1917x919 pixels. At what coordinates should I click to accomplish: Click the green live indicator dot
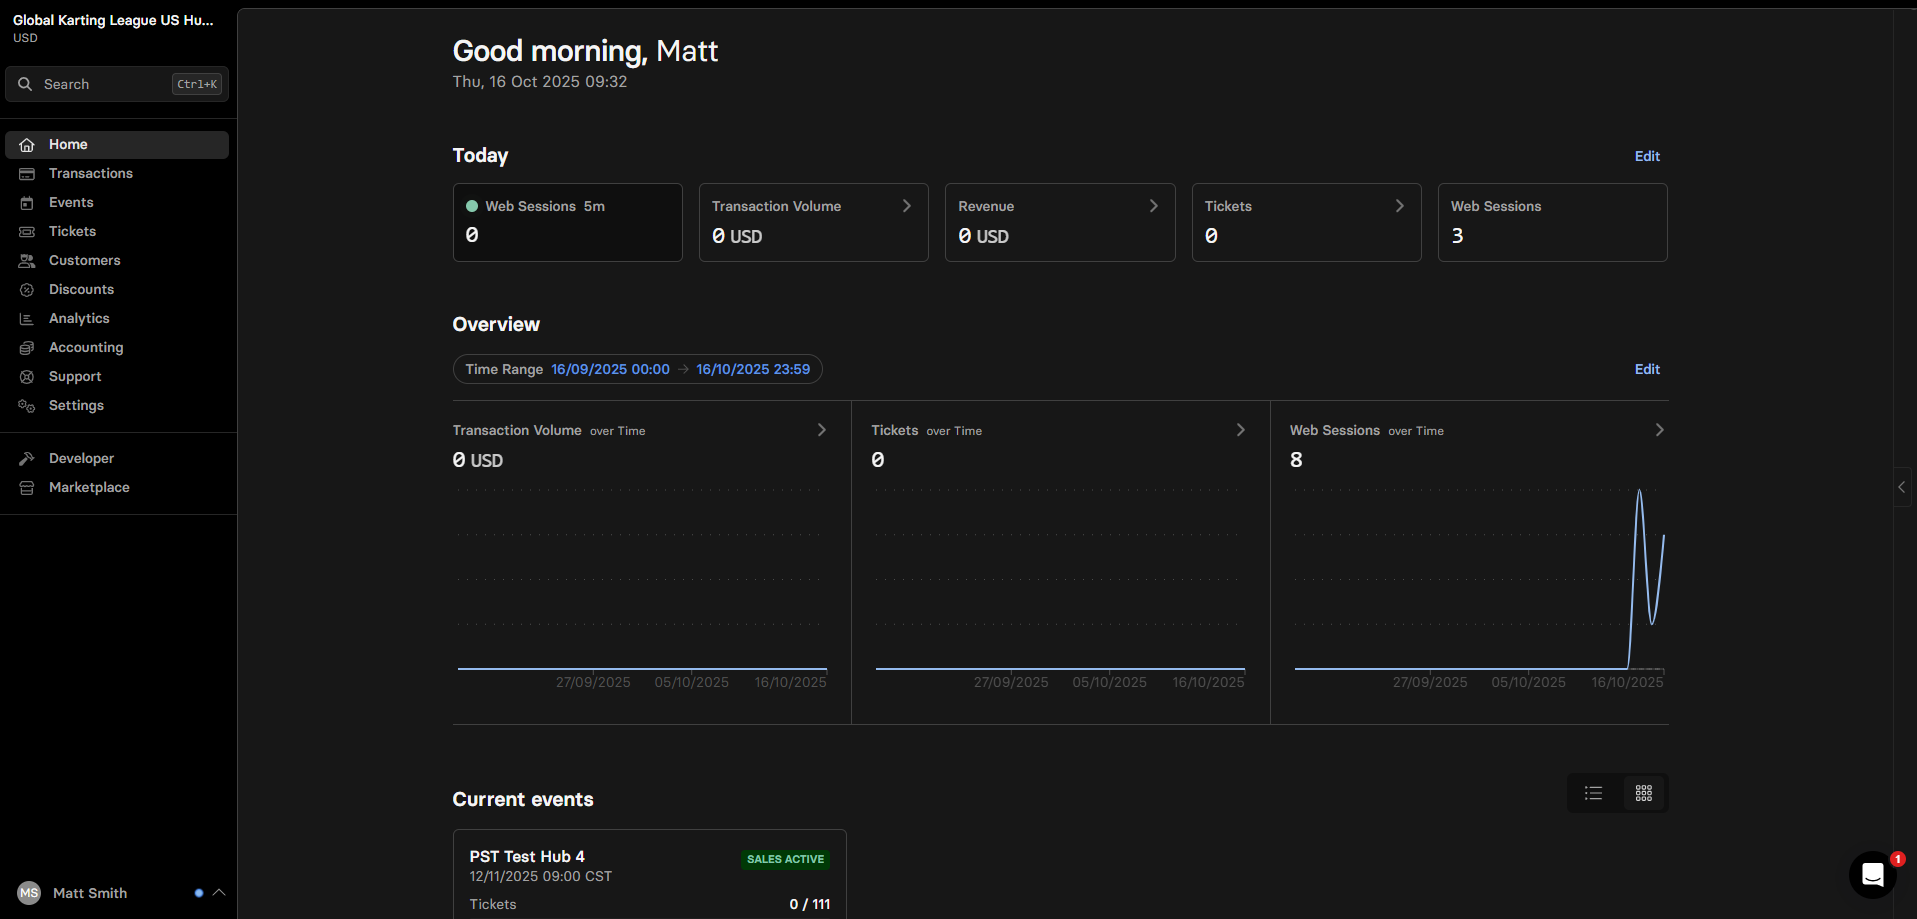tap(472, 206)
